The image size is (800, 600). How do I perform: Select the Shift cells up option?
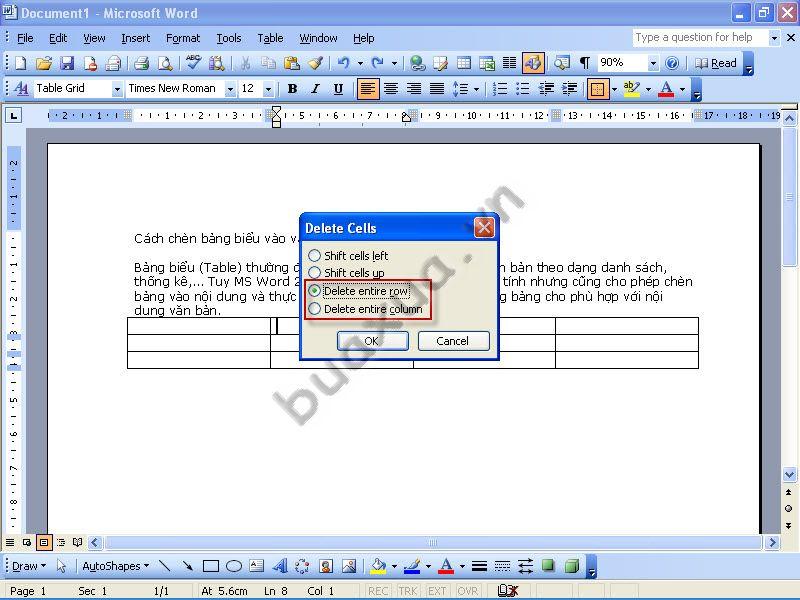pyautogui.click(x=346, y=273)
